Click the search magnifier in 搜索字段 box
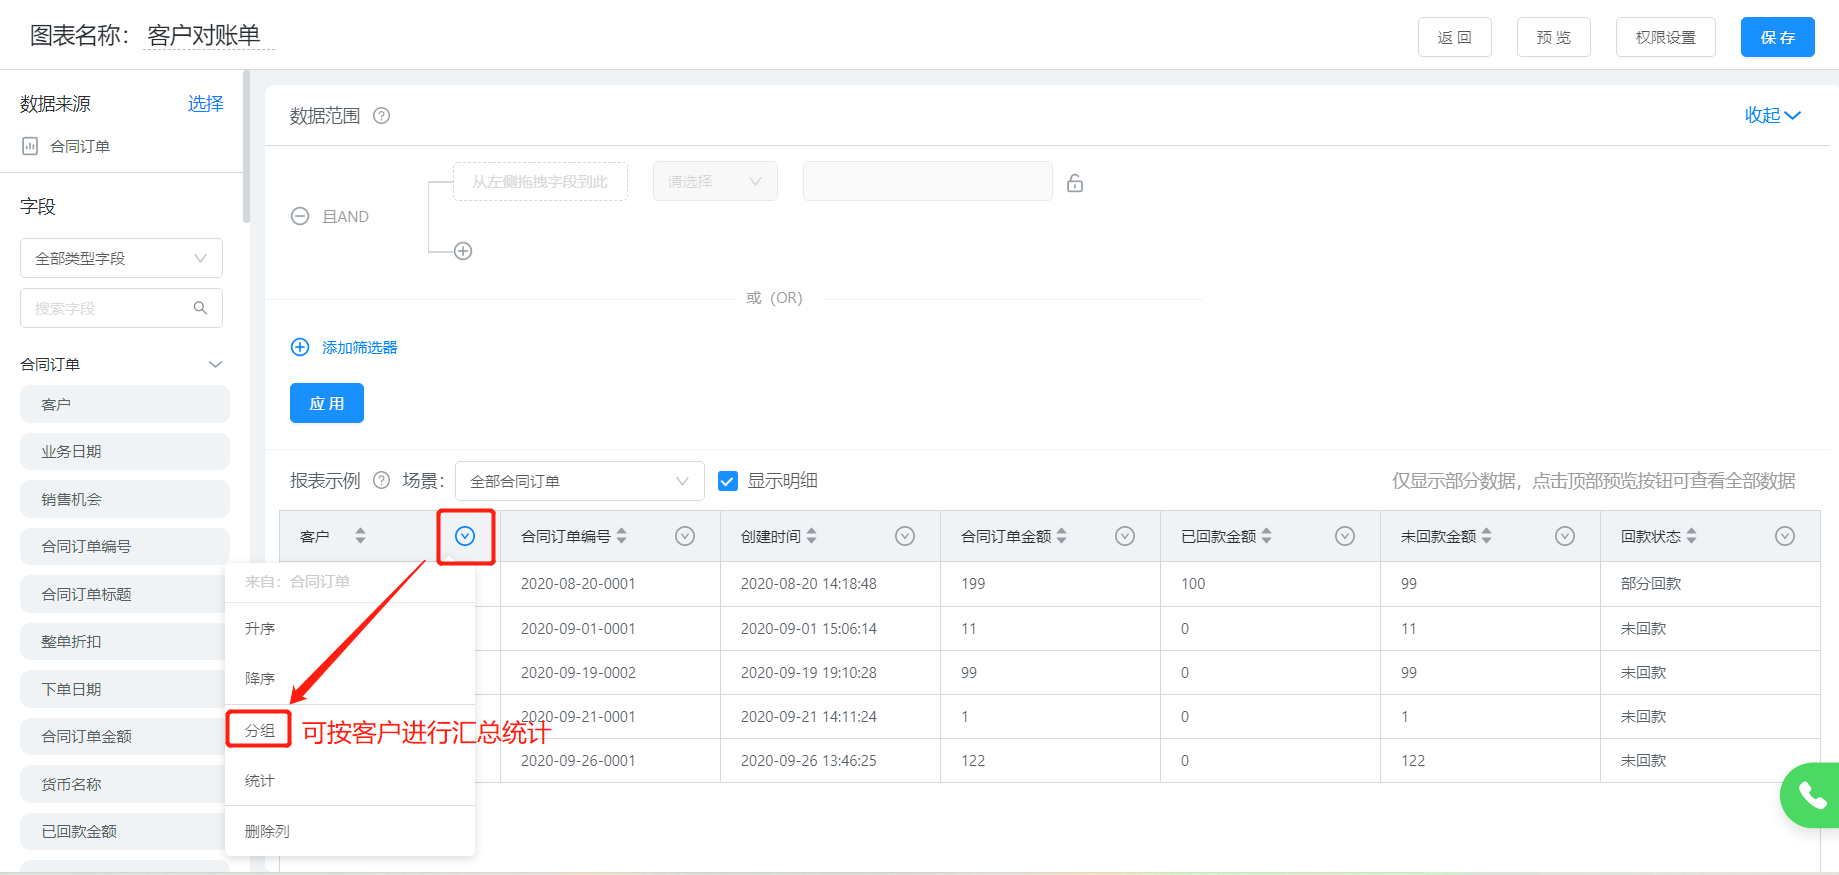This screenshot has width=1839, height=875. 200,308
